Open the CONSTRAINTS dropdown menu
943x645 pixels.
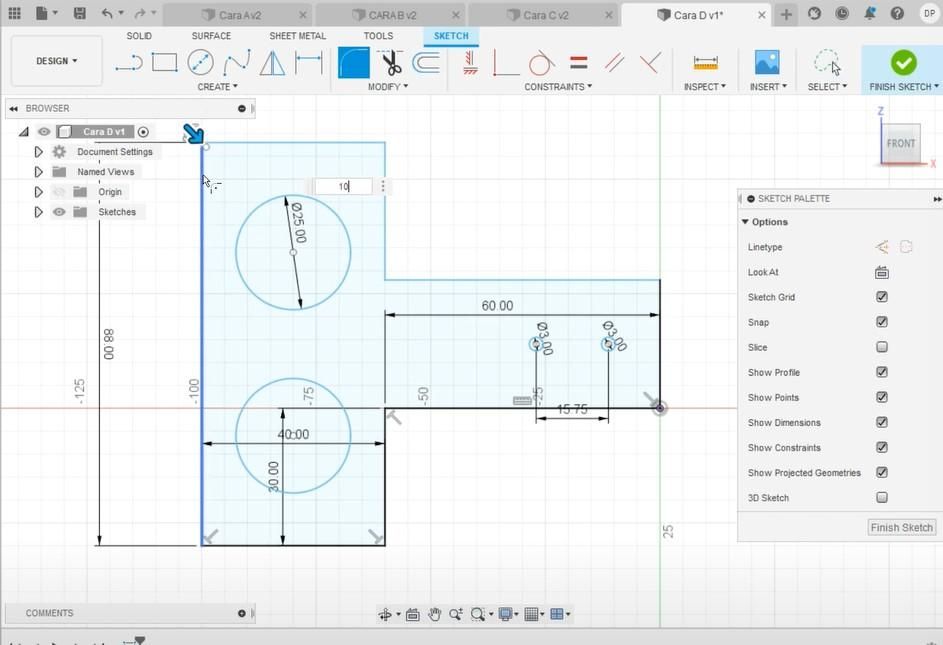pos(558,87)
